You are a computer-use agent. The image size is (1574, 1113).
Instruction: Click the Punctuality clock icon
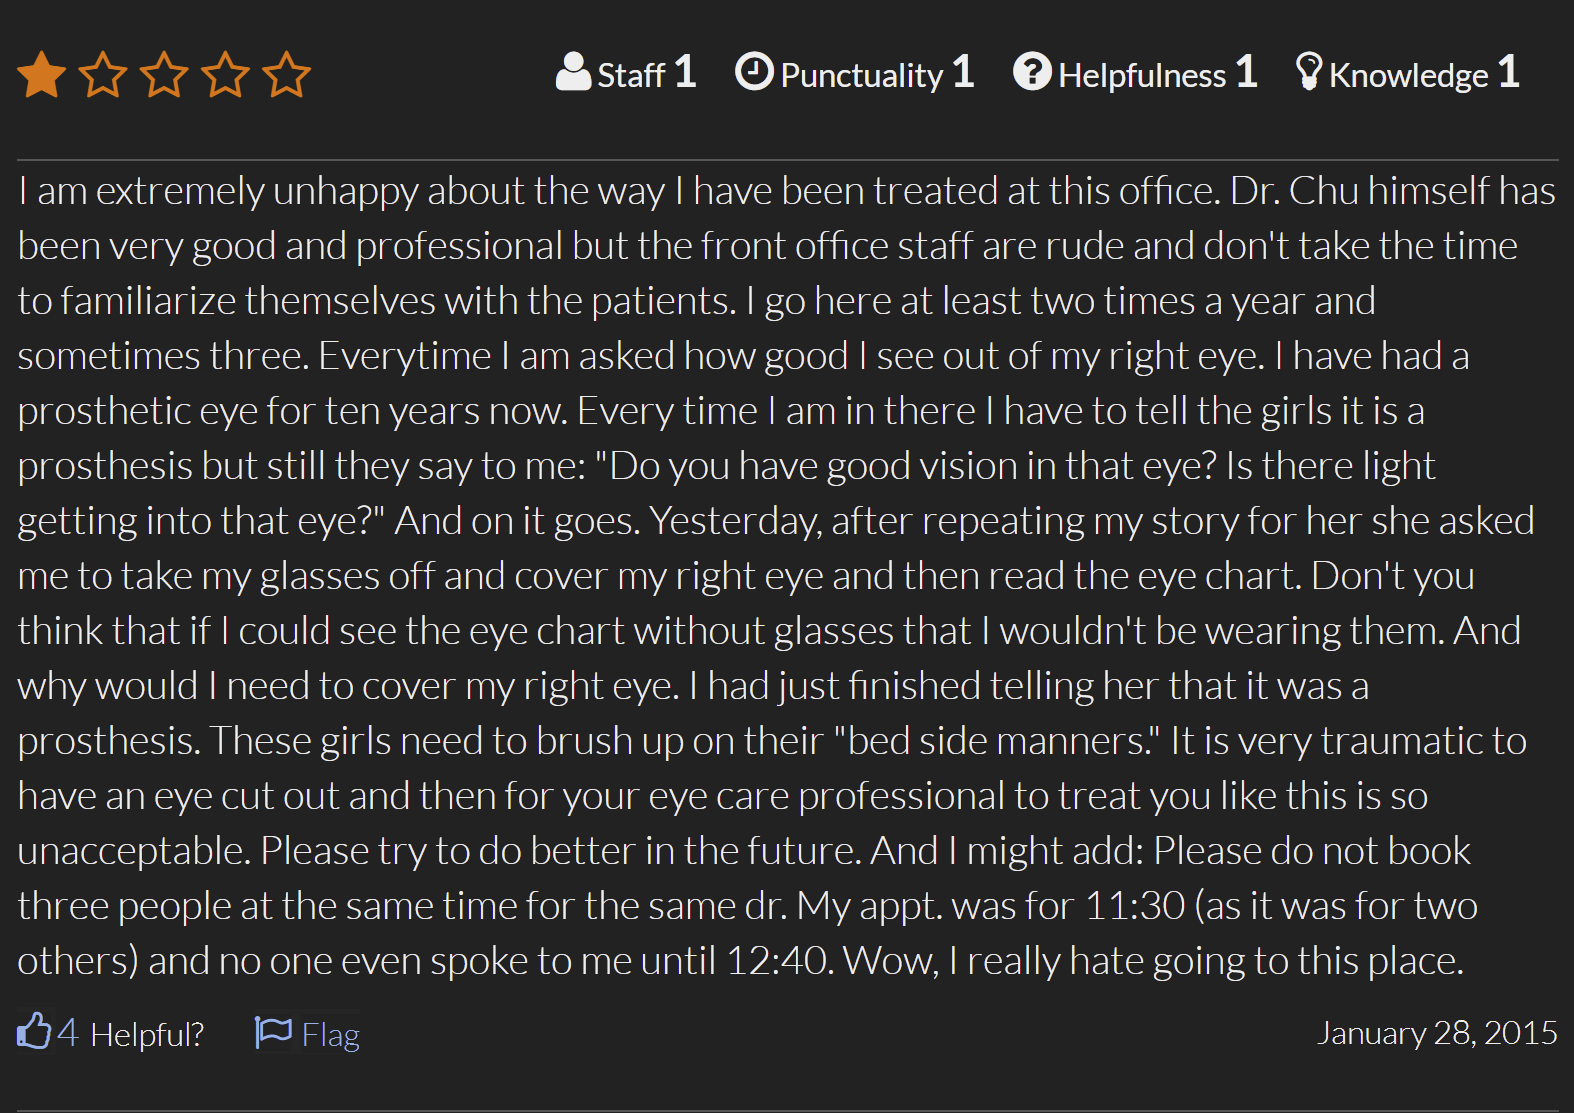point(754,72)
